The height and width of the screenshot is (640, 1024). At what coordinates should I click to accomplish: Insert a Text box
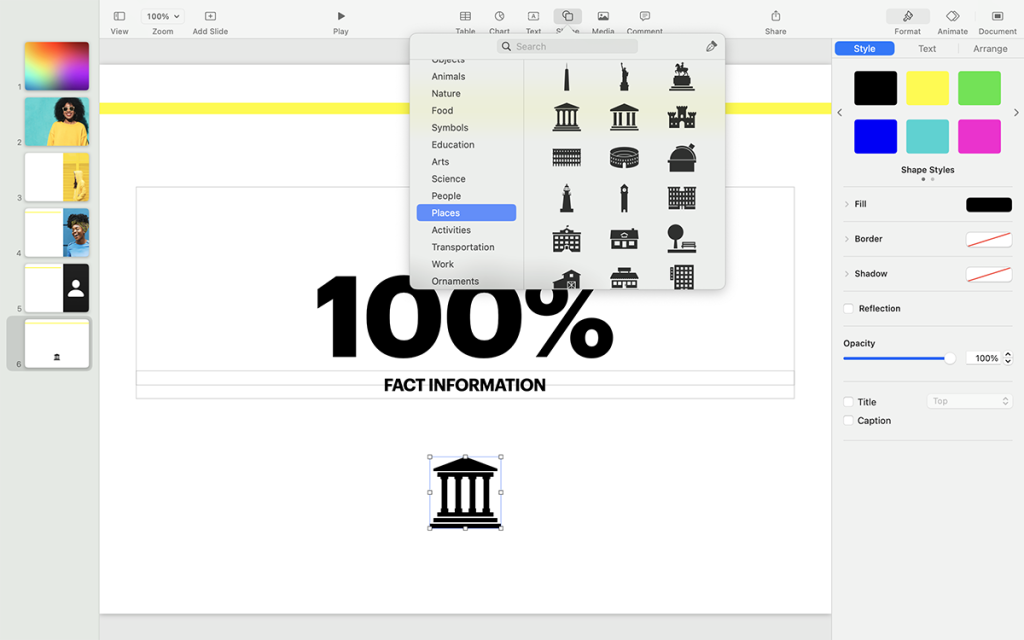533,17
